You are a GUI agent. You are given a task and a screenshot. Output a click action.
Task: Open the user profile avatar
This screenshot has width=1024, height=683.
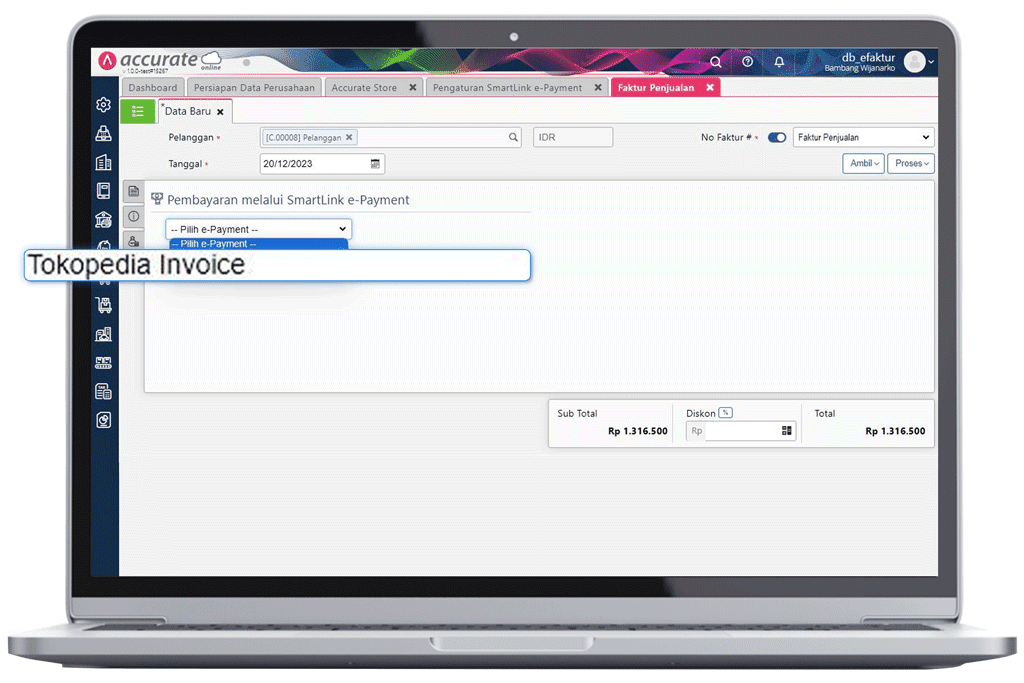(x=915, y=62)
